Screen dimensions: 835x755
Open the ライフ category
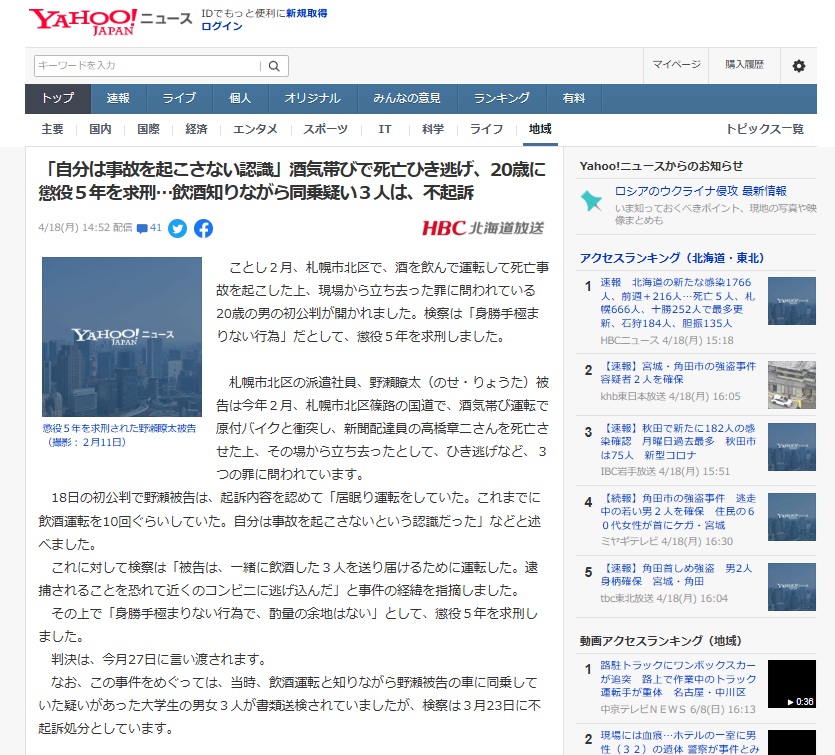486,129
